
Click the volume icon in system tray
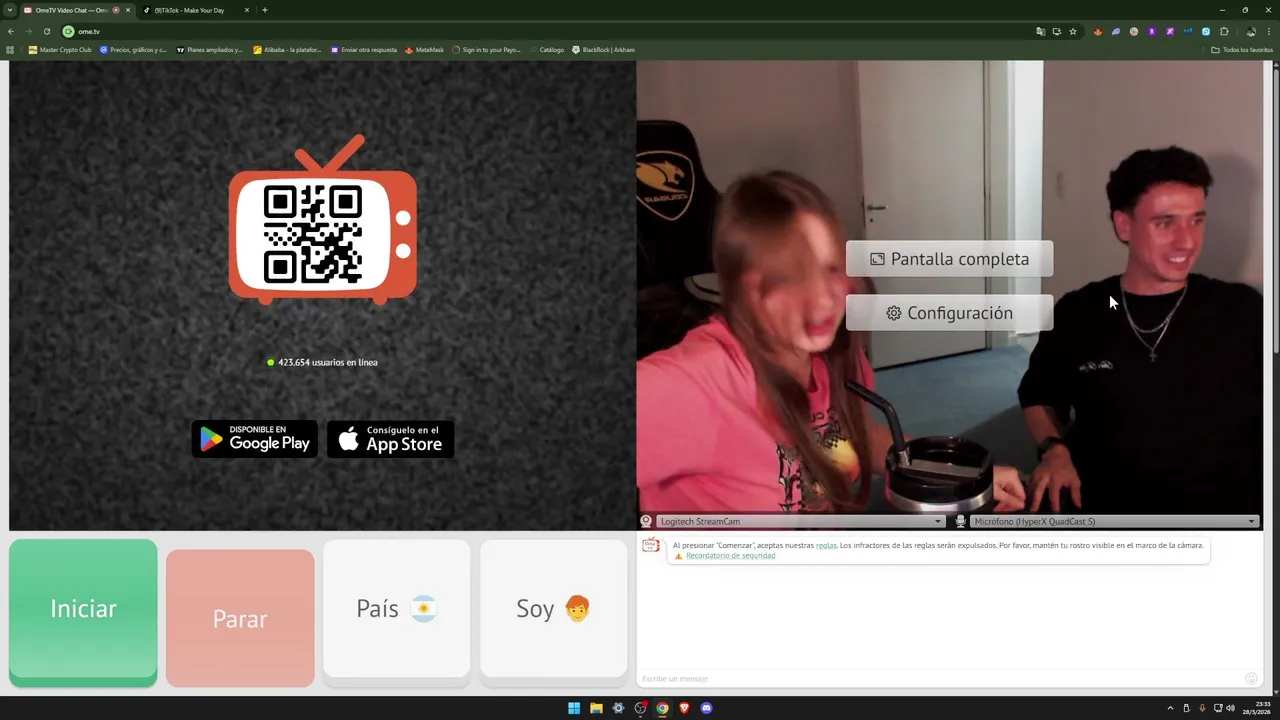click(1231, 708)
